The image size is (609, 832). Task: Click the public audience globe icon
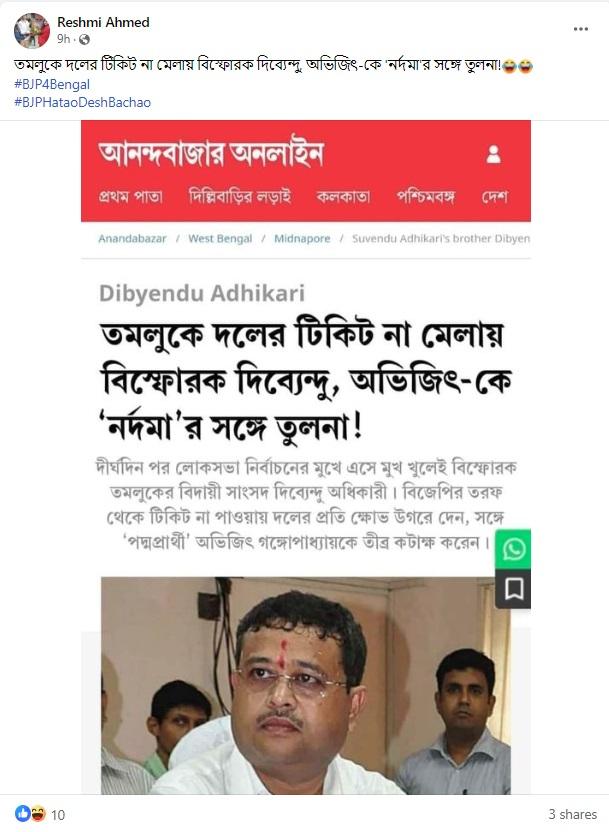(x=84, y=39)
